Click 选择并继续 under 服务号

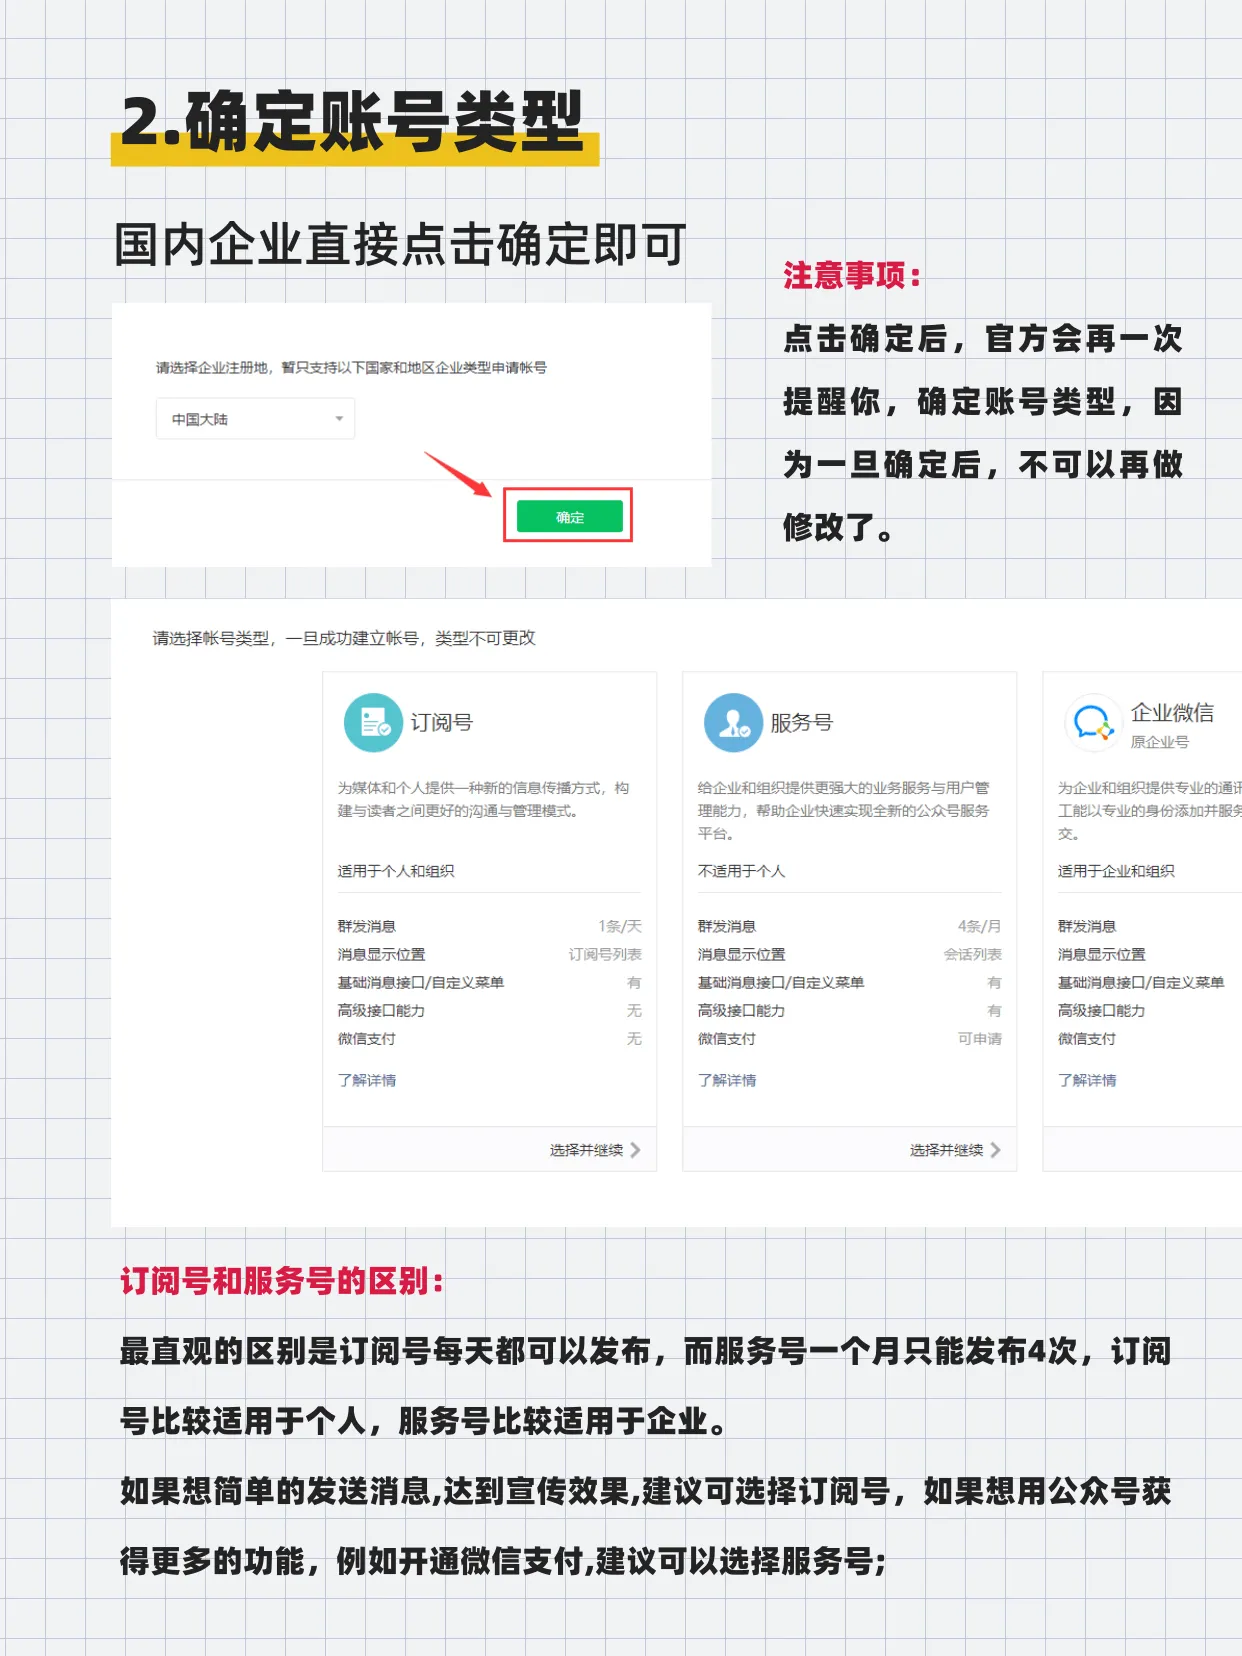point(946,1150)
